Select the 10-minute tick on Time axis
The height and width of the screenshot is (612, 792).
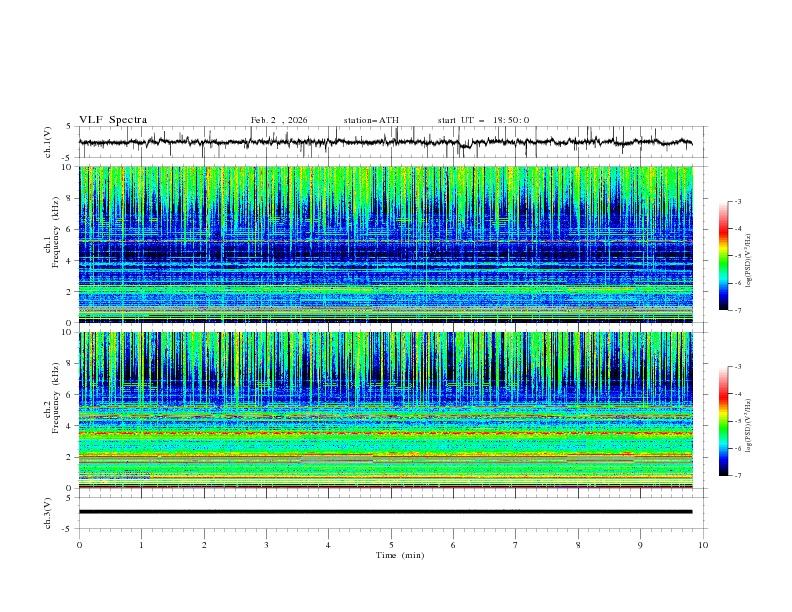[x=703, y=545]
